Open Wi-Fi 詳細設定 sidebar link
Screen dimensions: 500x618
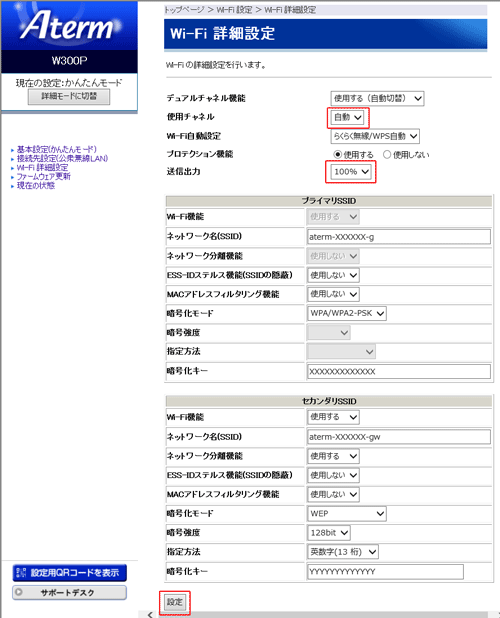[42, 168]
